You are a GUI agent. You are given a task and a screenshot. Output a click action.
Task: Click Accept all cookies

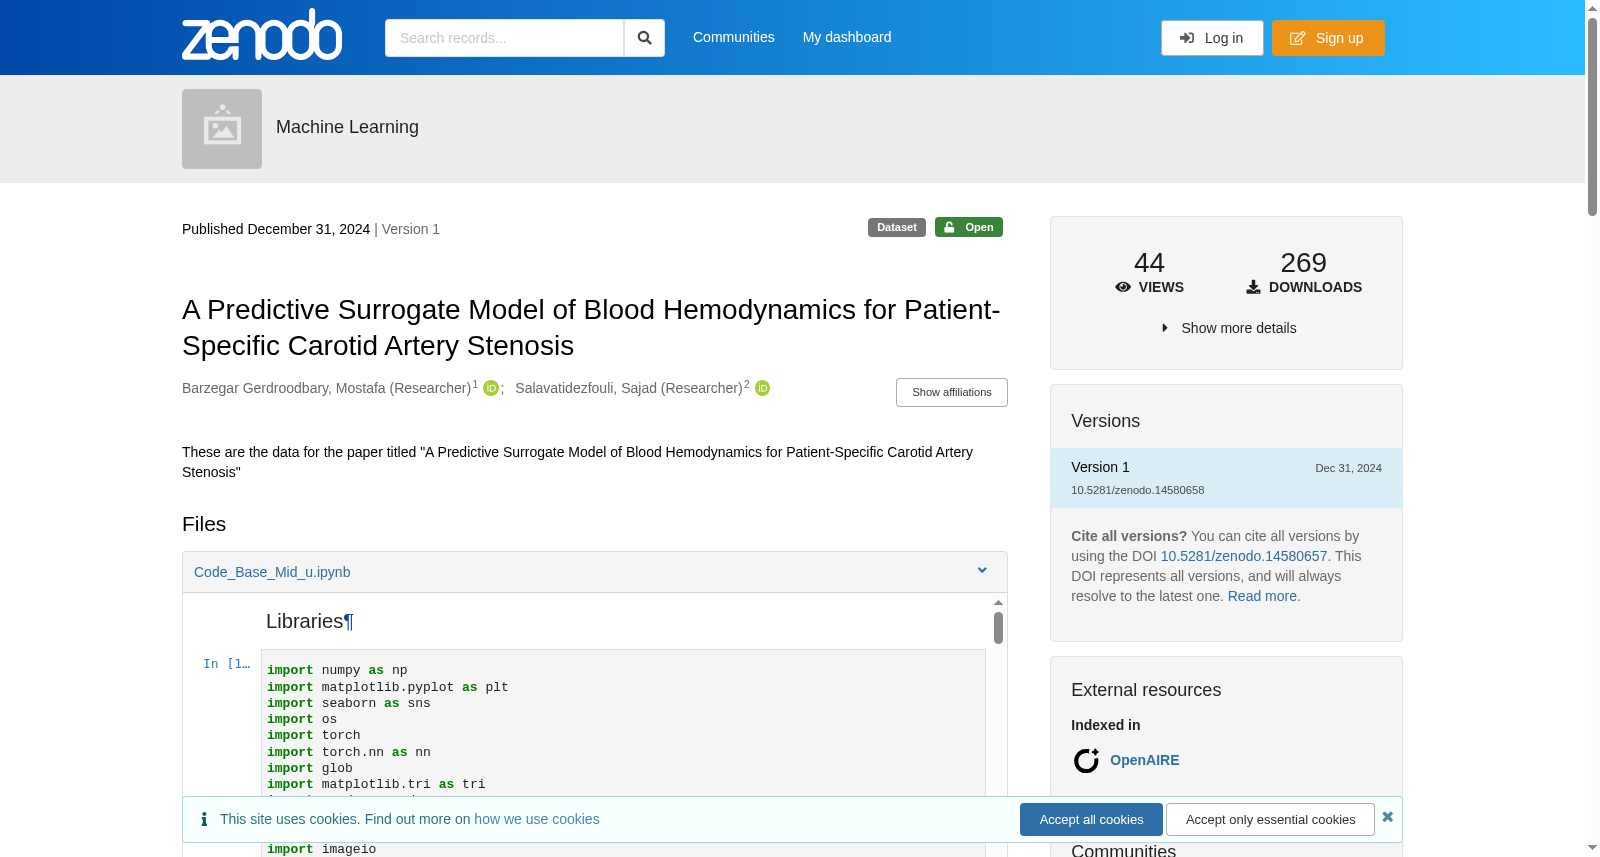pyautogui.click(x=1091, y=819)
